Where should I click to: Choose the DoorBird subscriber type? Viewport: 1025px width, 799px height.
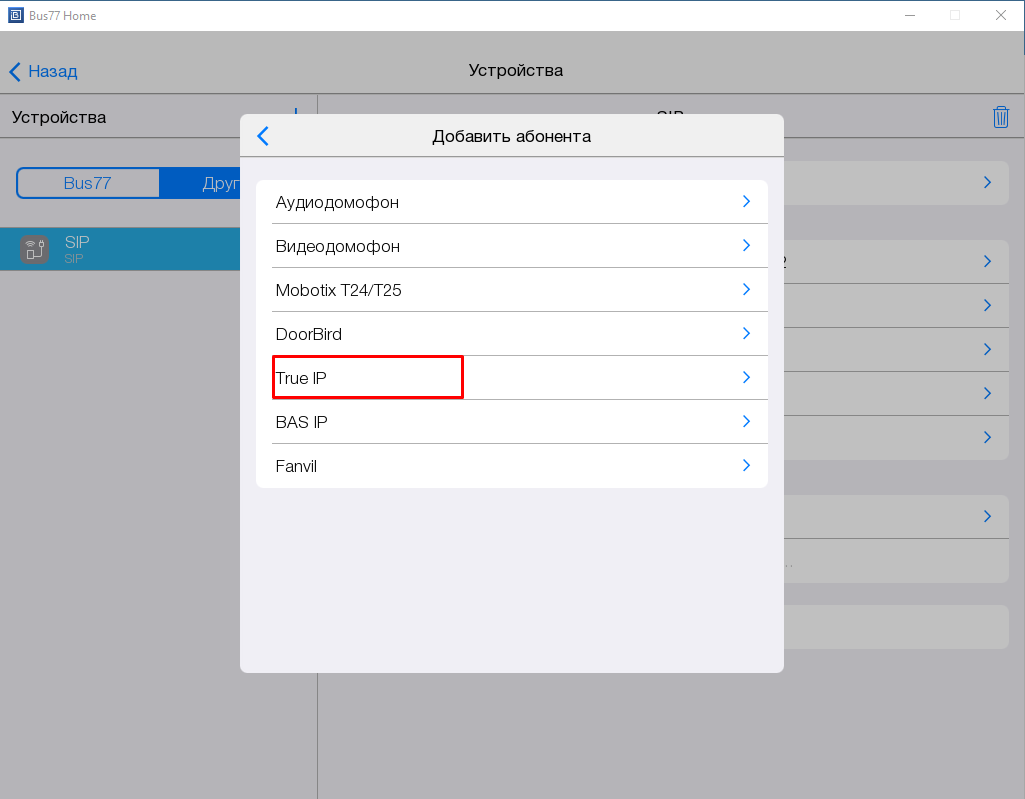309,334
